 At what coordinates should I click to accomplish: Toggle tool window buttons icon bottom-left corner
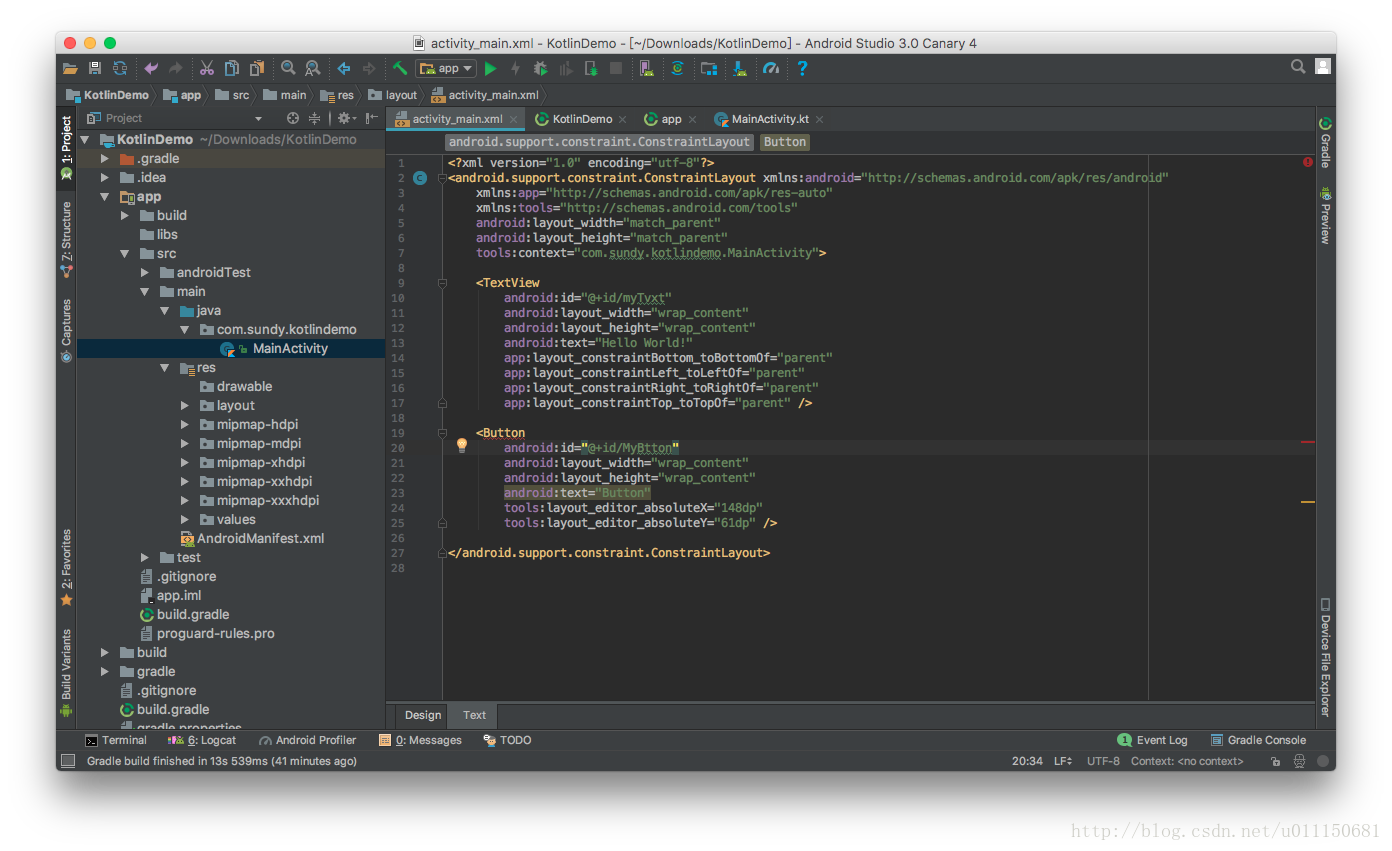(x=68, y=761)
